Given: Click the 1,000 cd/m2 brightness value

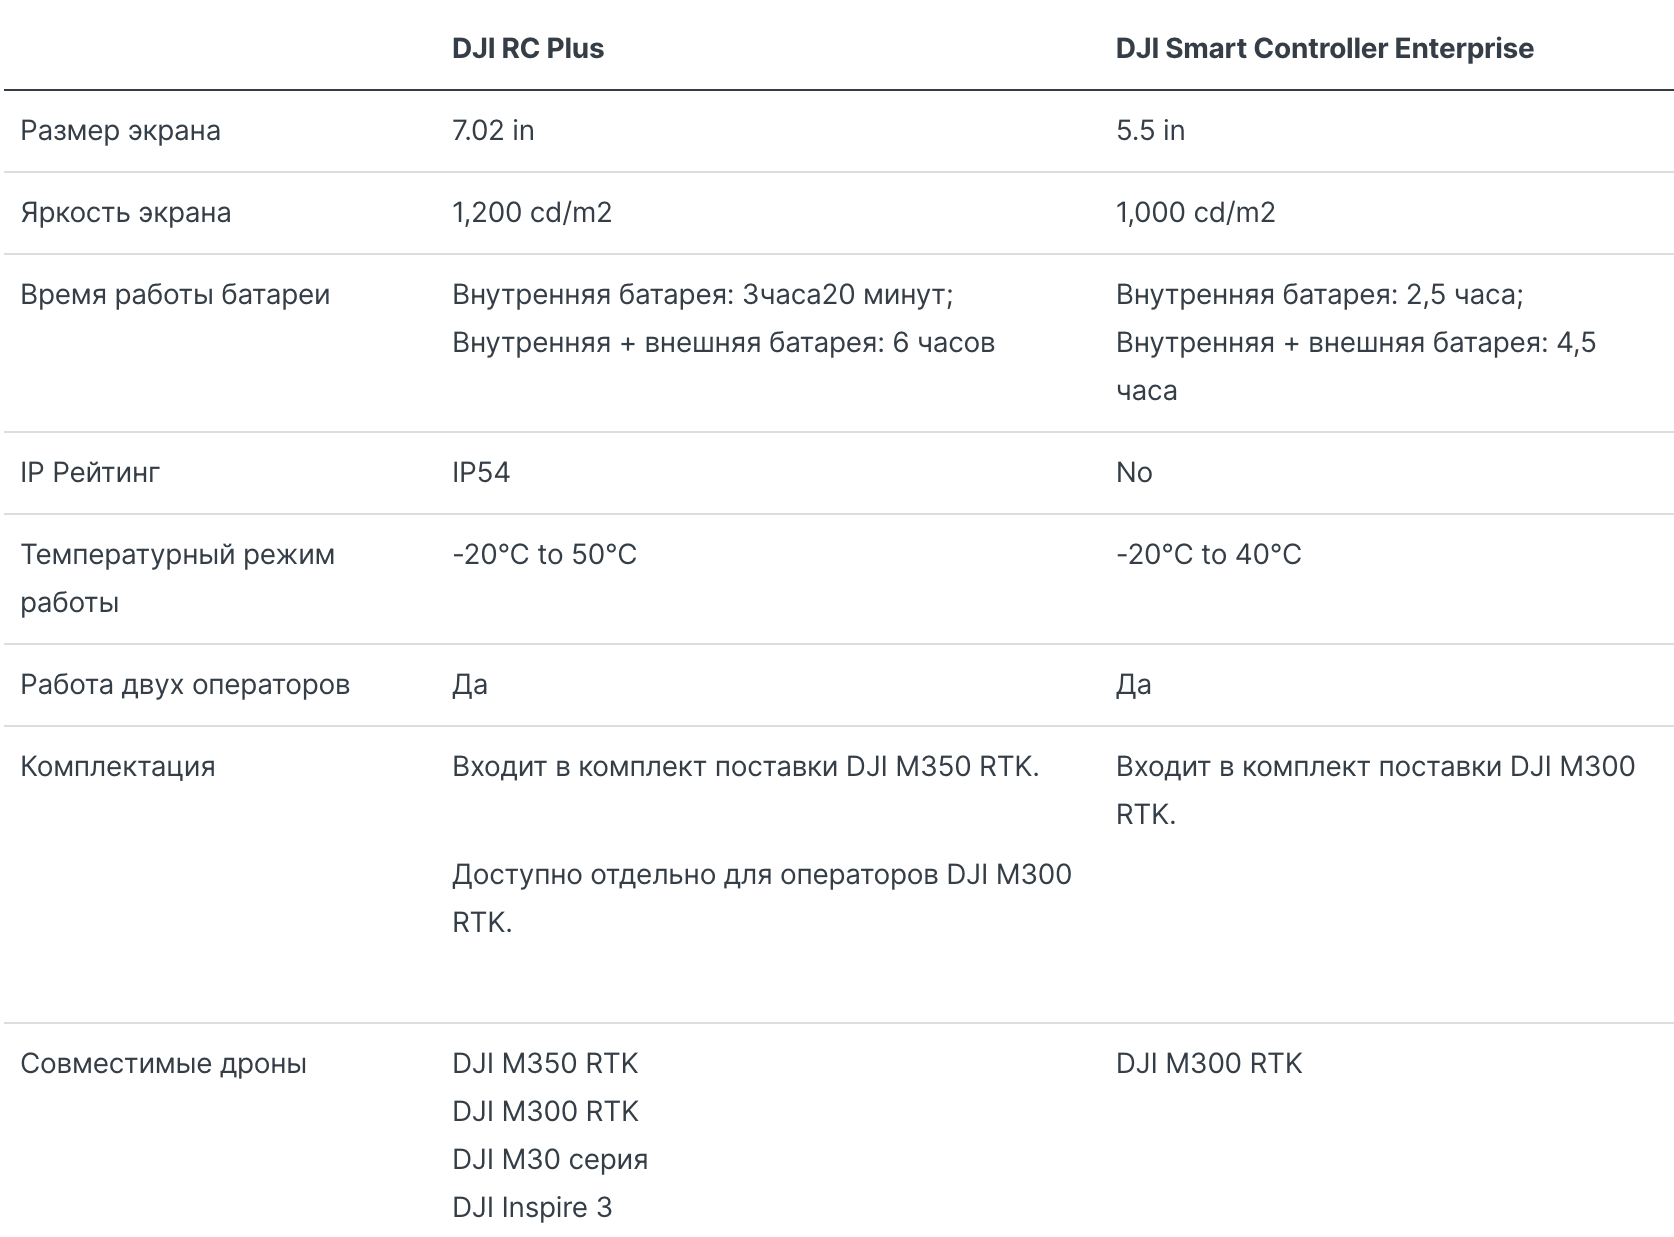Looking at the screenshot, I should 1196,213.
